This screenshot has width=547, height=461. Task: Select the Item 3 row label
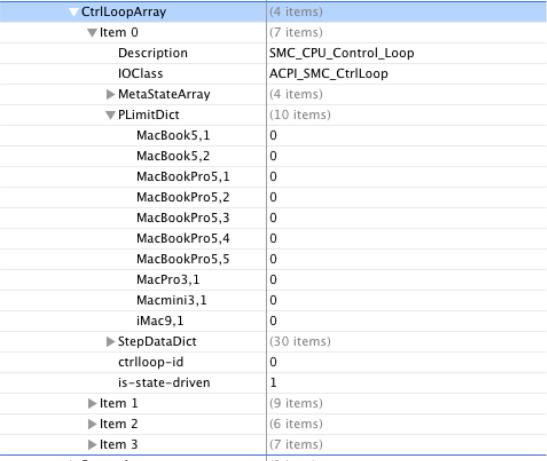119,445
